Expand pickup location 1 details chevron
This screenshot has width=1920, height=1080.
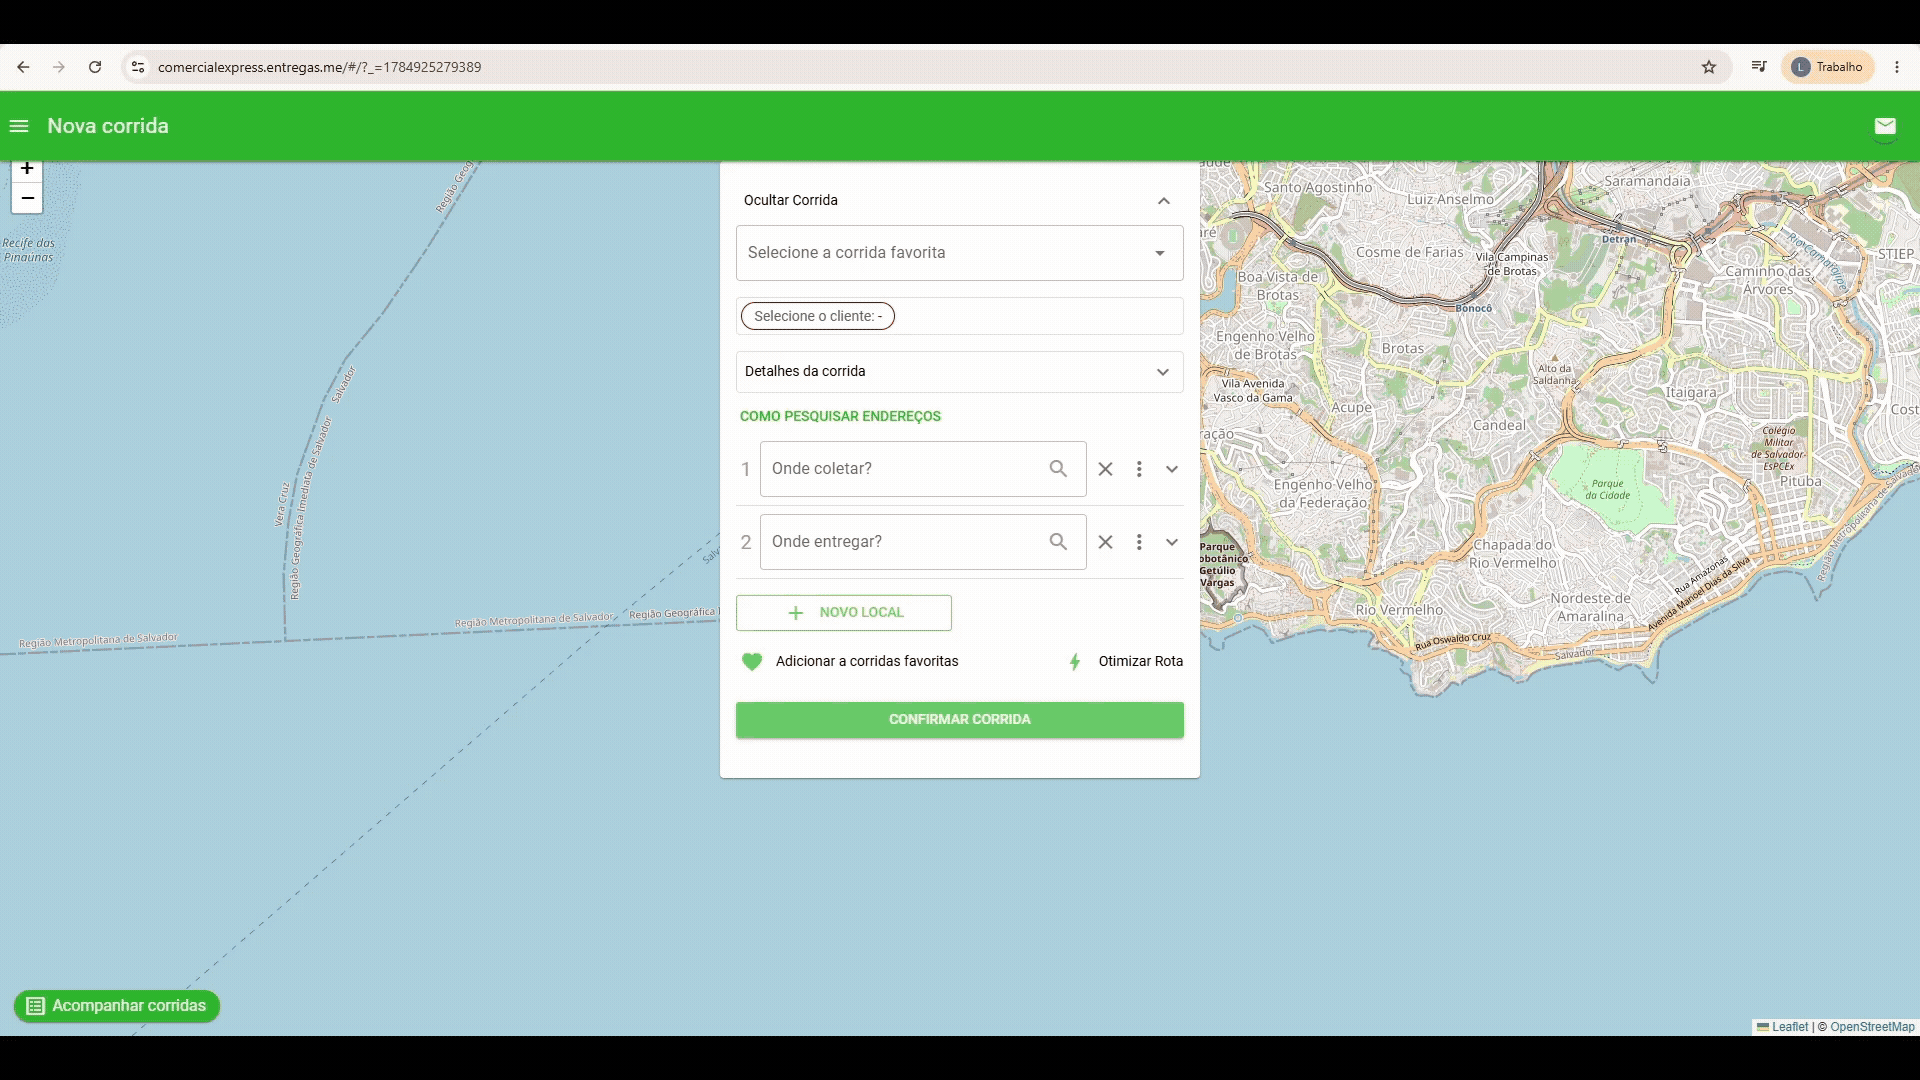[x=1172, y=469]
